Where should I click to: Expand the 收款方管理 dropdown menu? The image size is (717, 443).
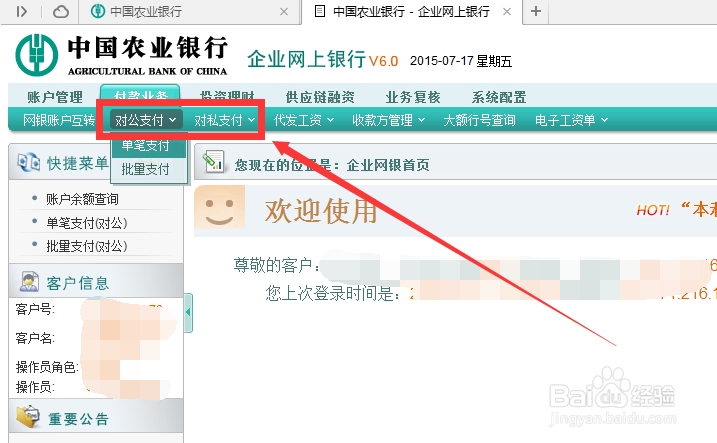[x=389, y=120]
